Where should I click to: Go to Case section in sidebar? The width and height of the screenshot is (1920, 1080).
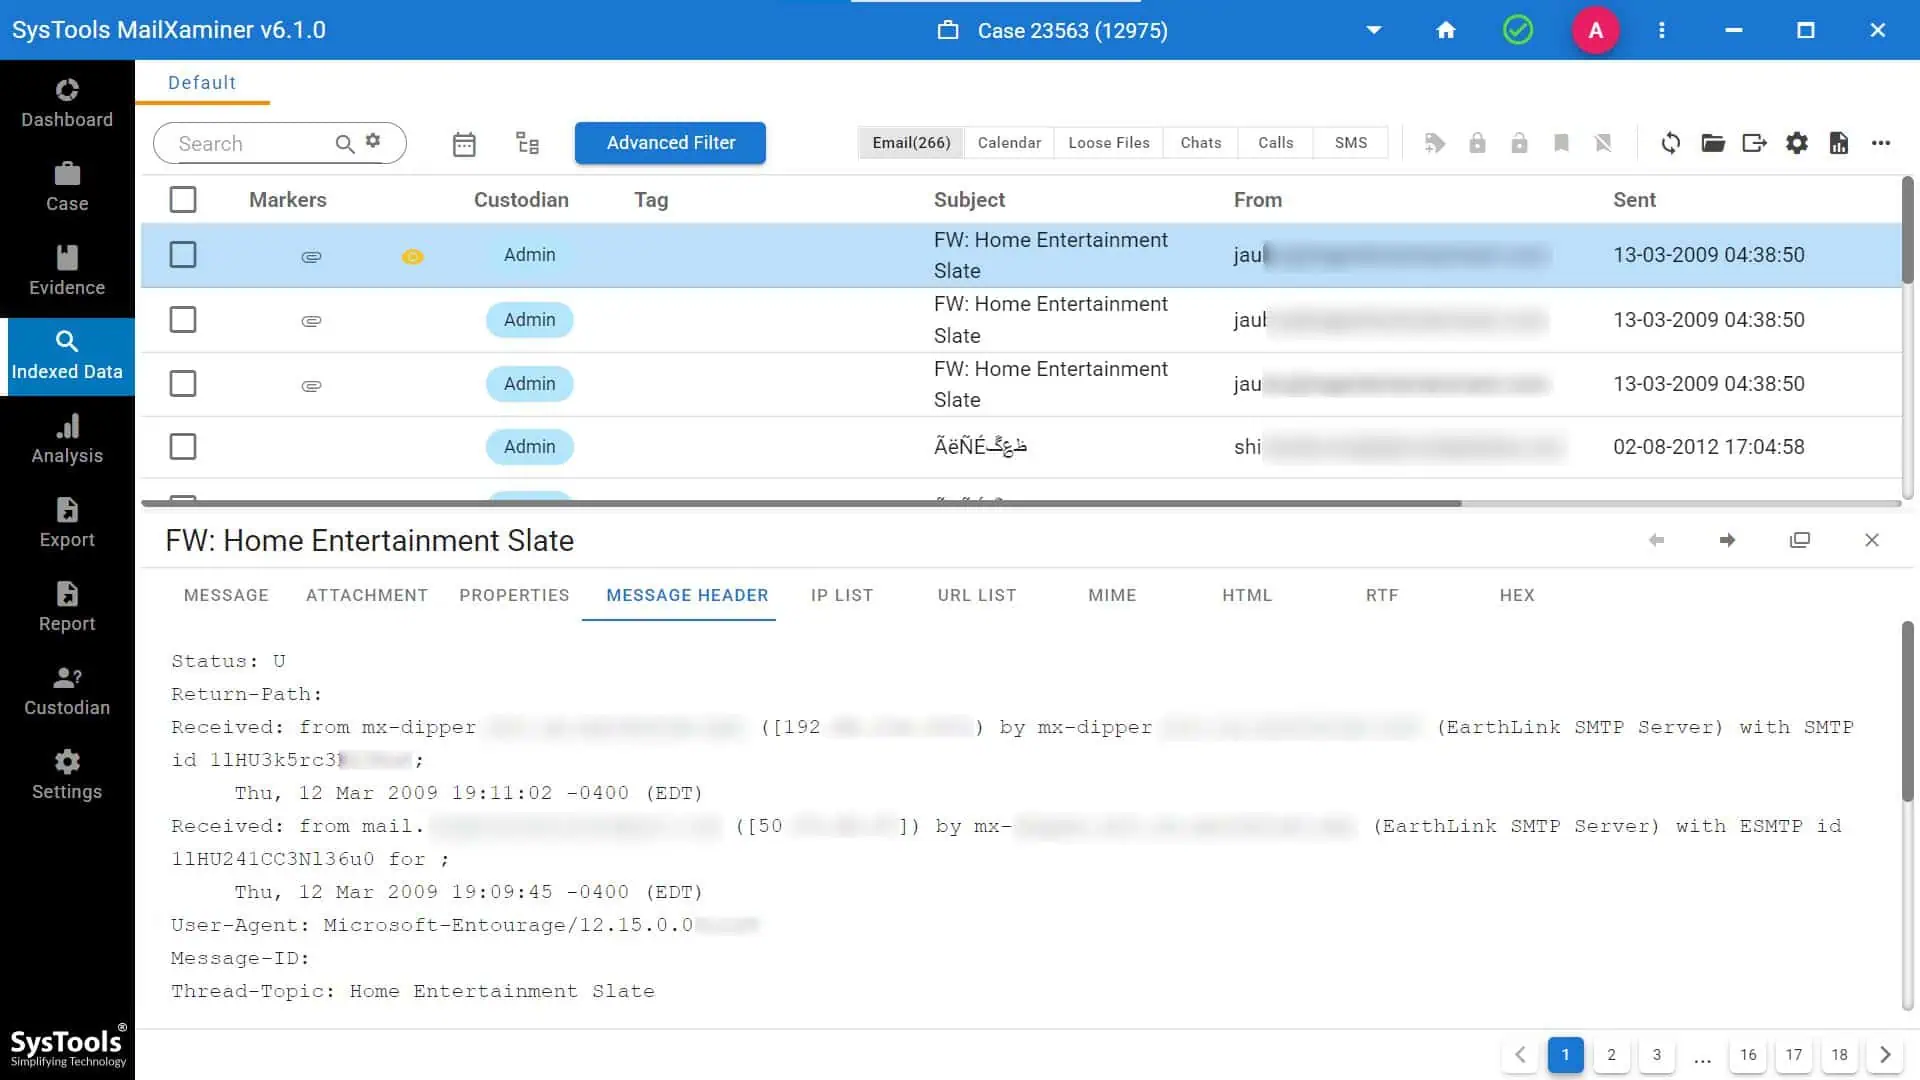point(67,187)
